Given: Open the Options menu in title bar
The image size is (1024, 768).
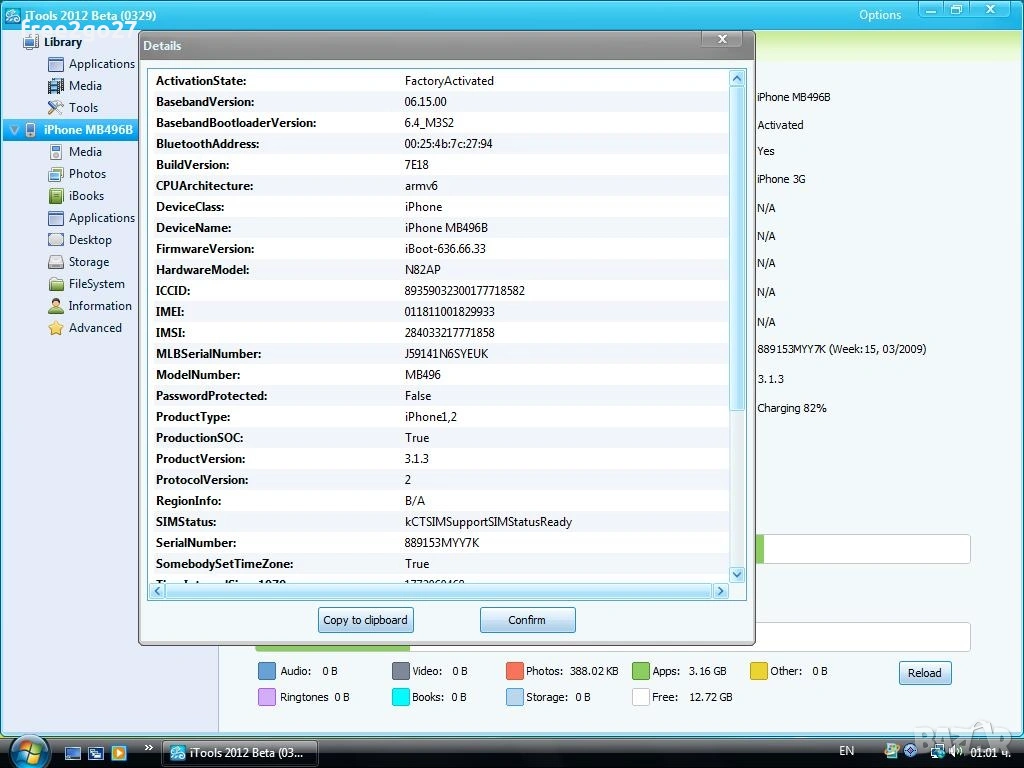Looking at the screenshot, I should [x=880, y=15].
